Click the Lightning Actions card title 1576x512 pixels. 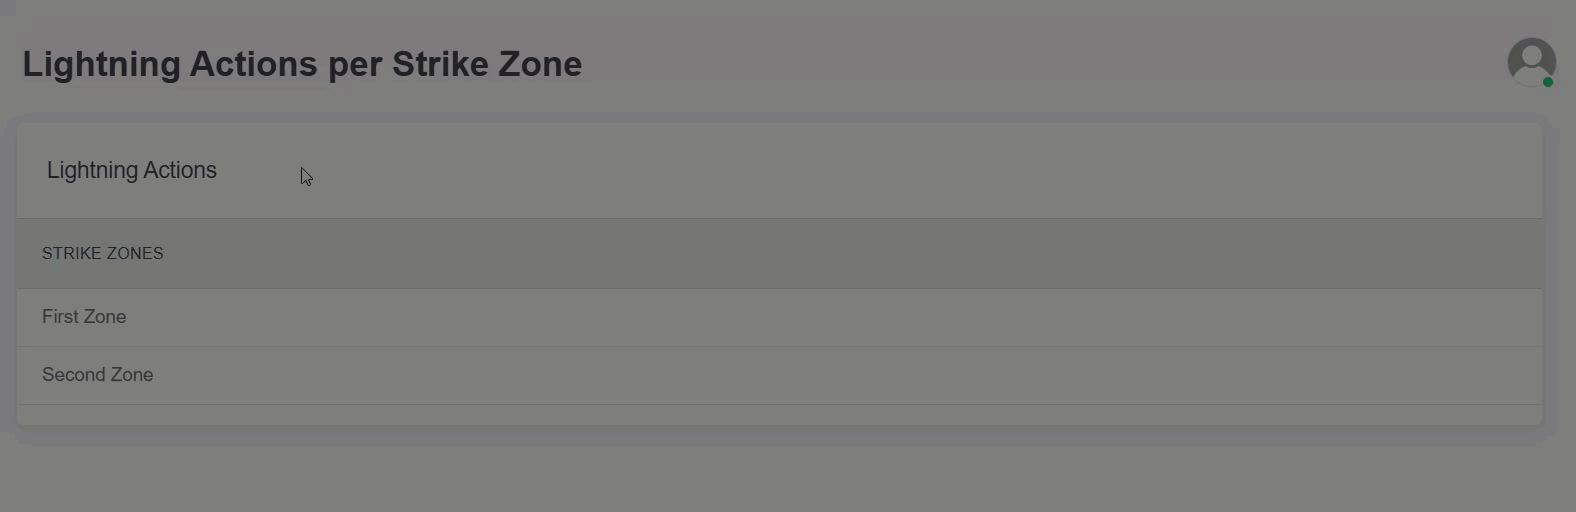[x=132, y=171]
